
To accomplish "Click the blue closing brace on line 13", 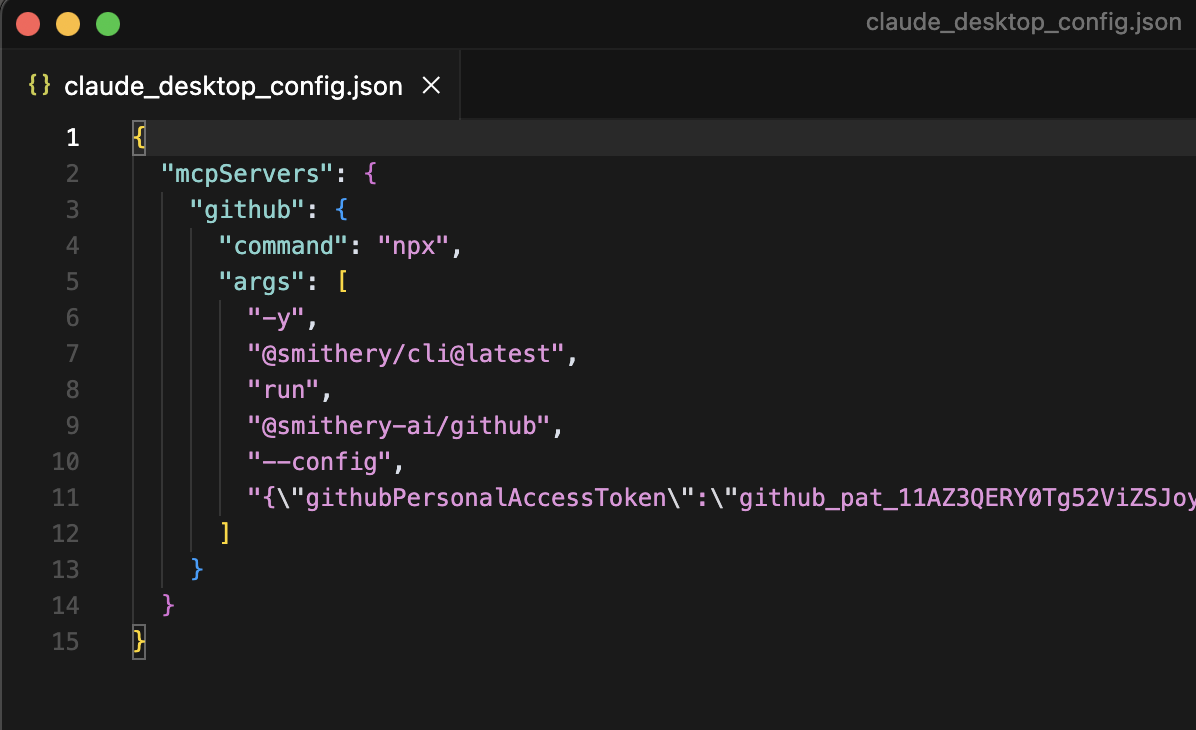I will 197,569.
